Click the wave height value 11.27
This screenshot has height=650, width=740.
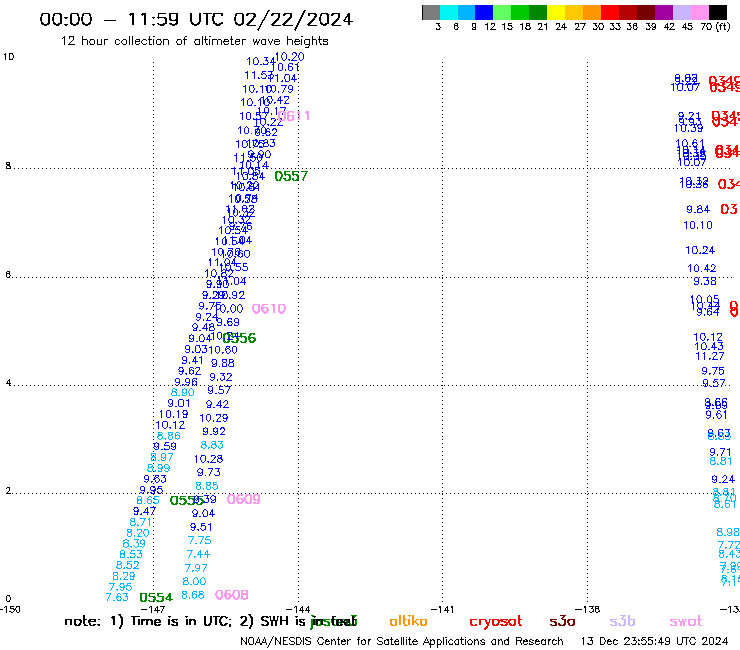point(710,356)
